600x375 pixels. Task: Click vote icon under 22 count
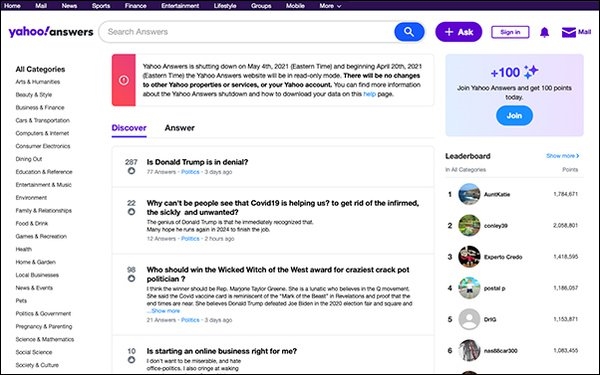(x=131, y=212)
